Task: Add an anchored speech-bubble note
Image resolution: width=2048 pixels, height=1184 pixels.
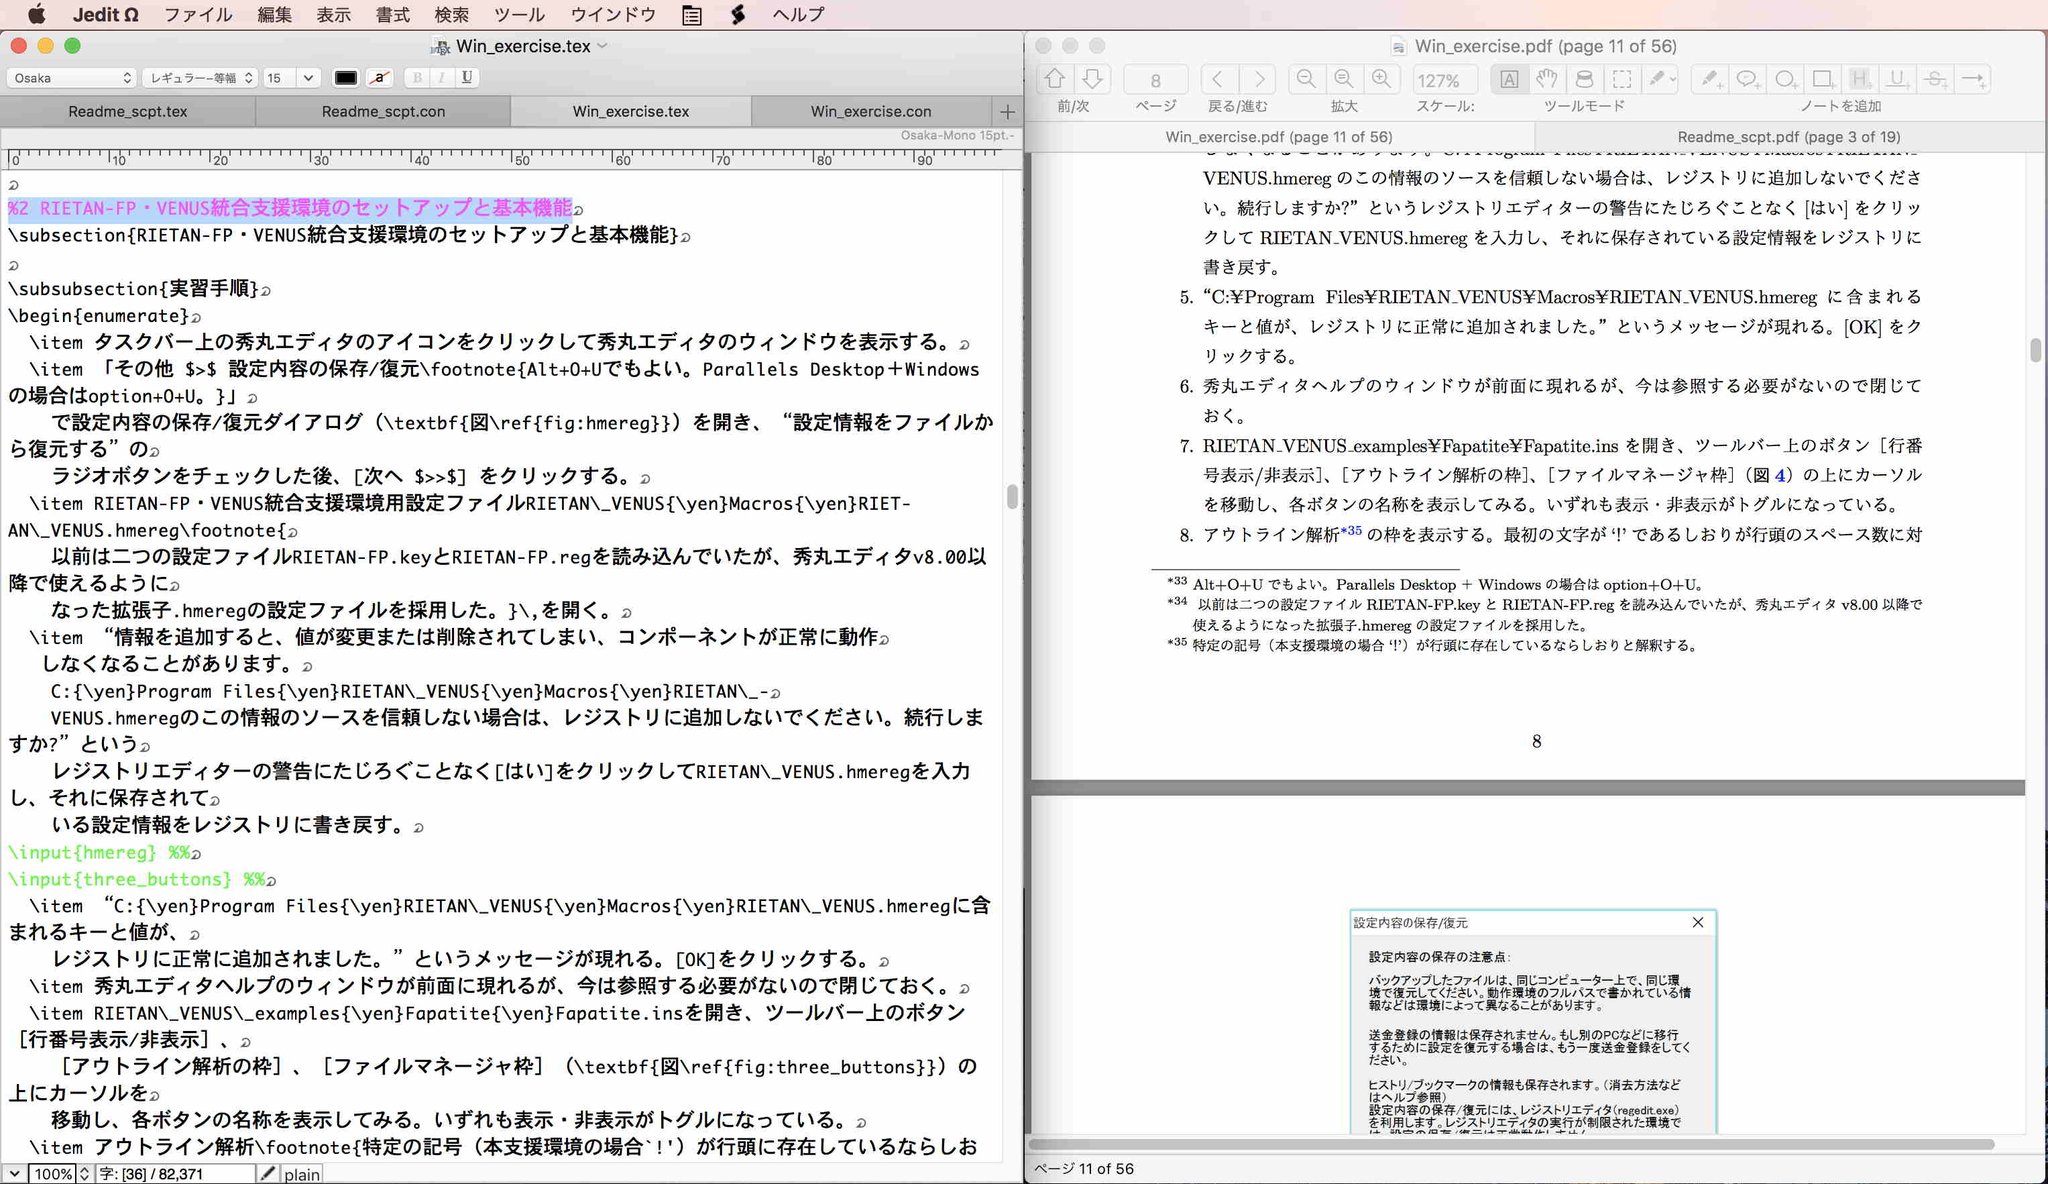Action: coord(1748,79)
